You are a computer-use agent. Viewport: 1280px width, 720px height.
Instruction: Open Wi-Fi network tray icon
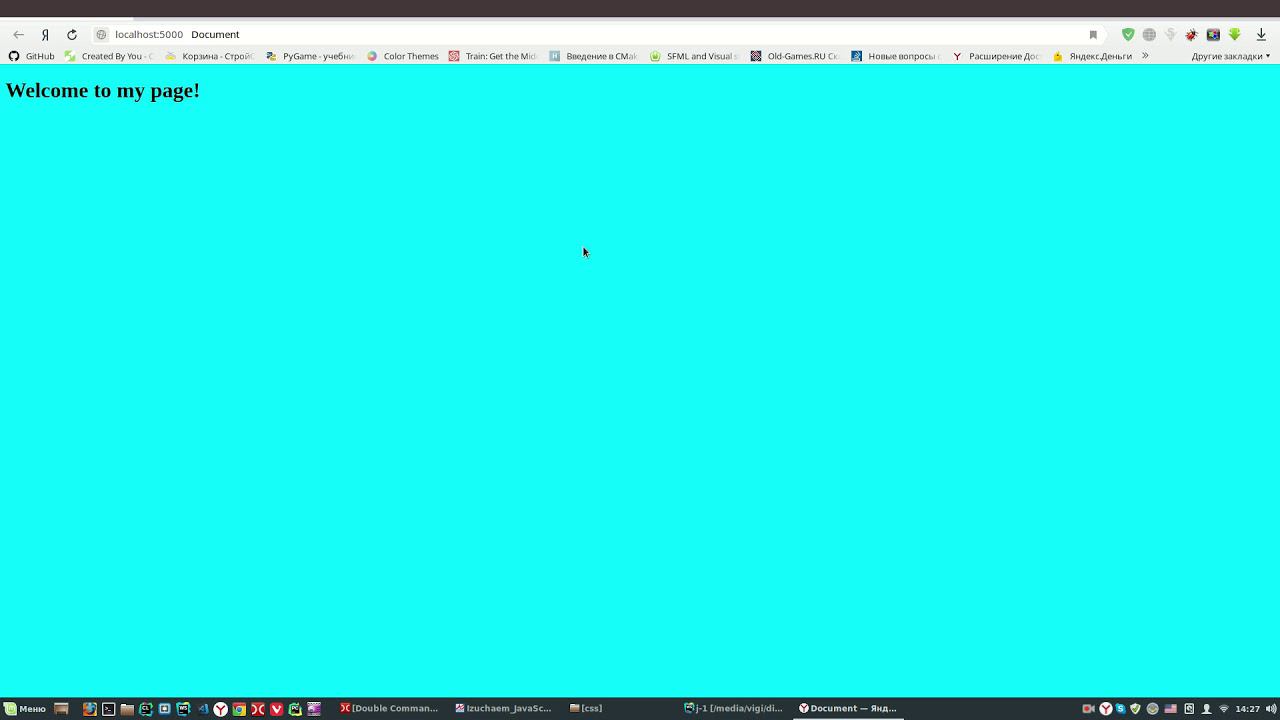pos(1224,708)
